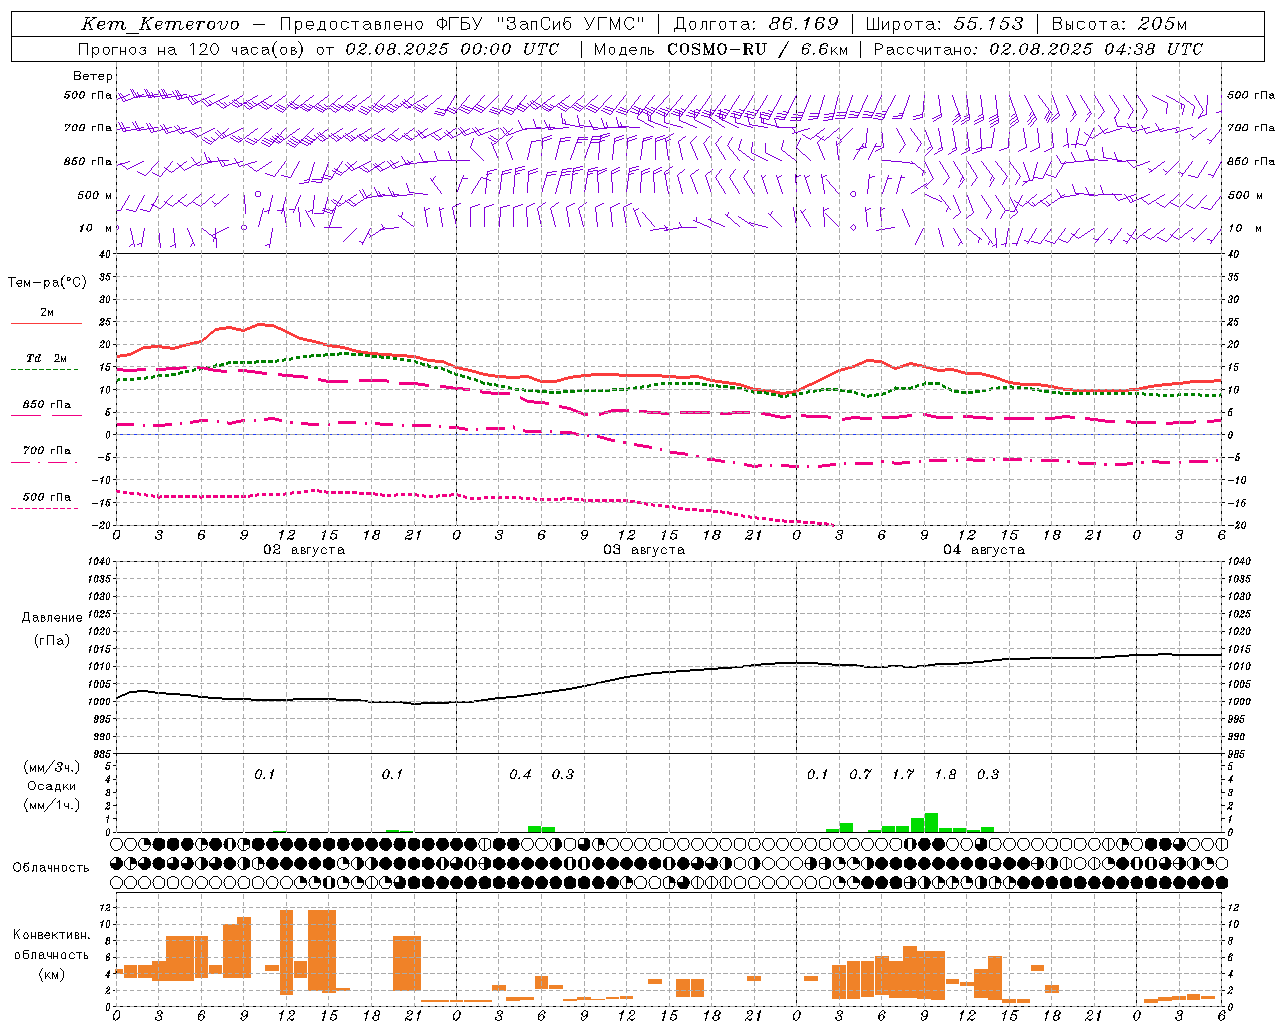Image resolution: width=1280 pixels, height=1024 pixels.
Task: Click the (мм/1ч.) units label
Action: click(x=51, y=805)
